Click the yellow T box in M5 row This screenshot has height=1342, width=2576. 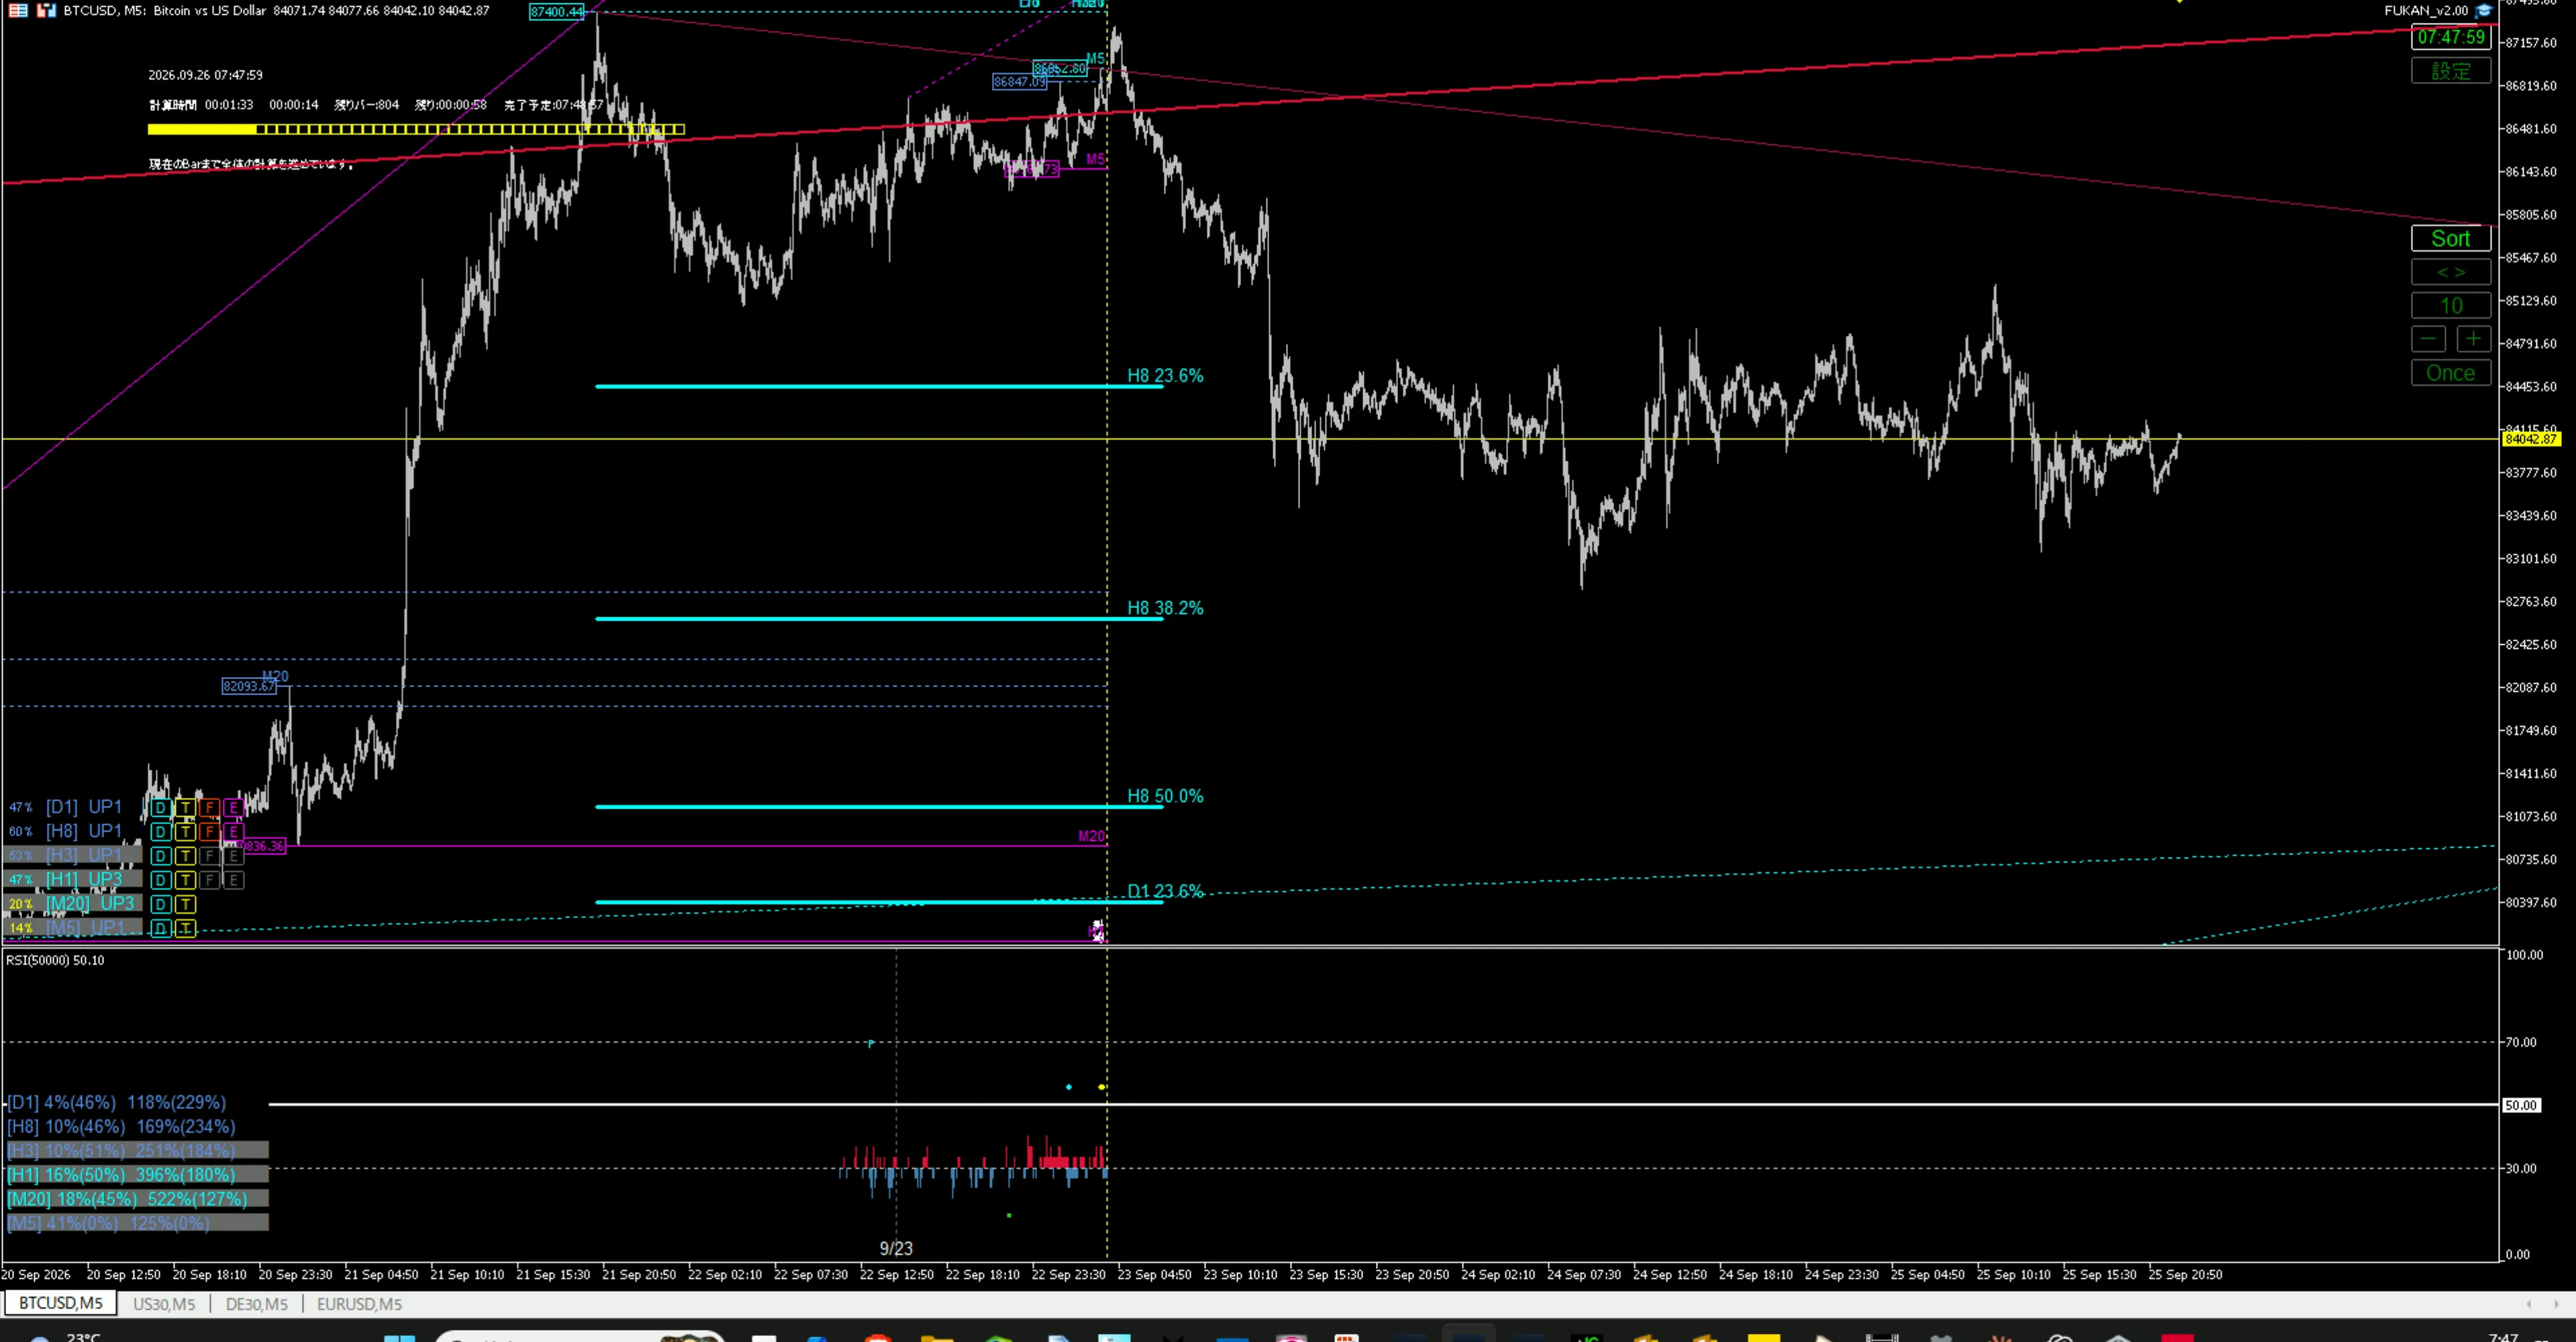tap(185, 928)
